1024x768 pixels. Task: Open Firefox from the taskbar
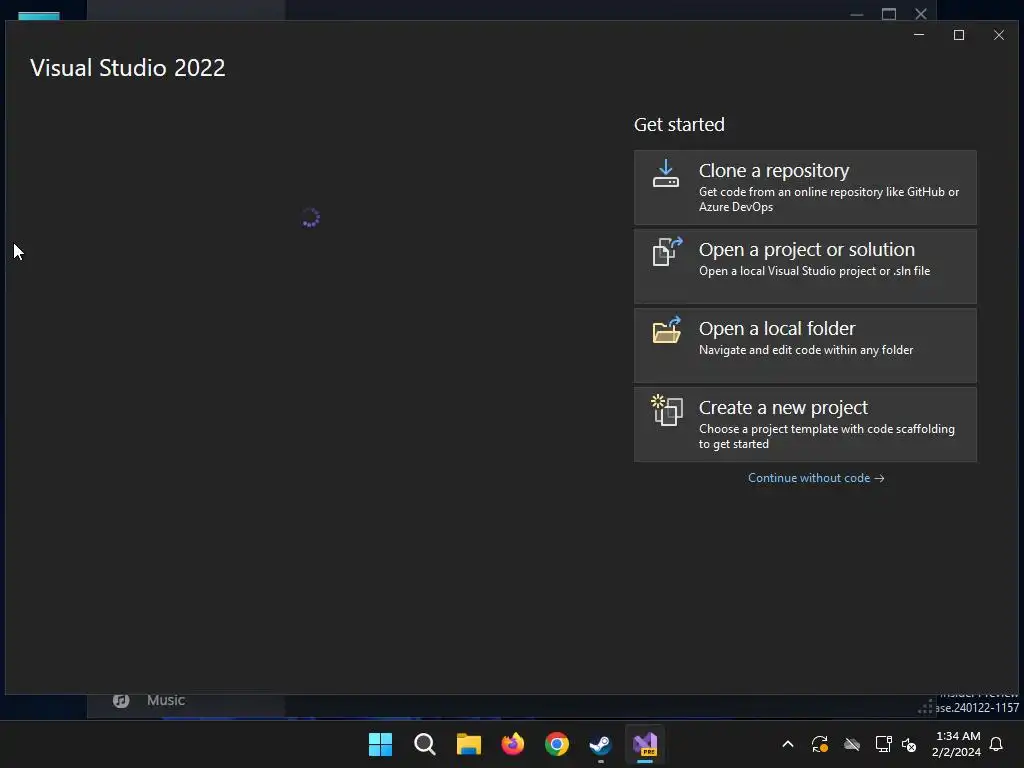click(513, 744)
